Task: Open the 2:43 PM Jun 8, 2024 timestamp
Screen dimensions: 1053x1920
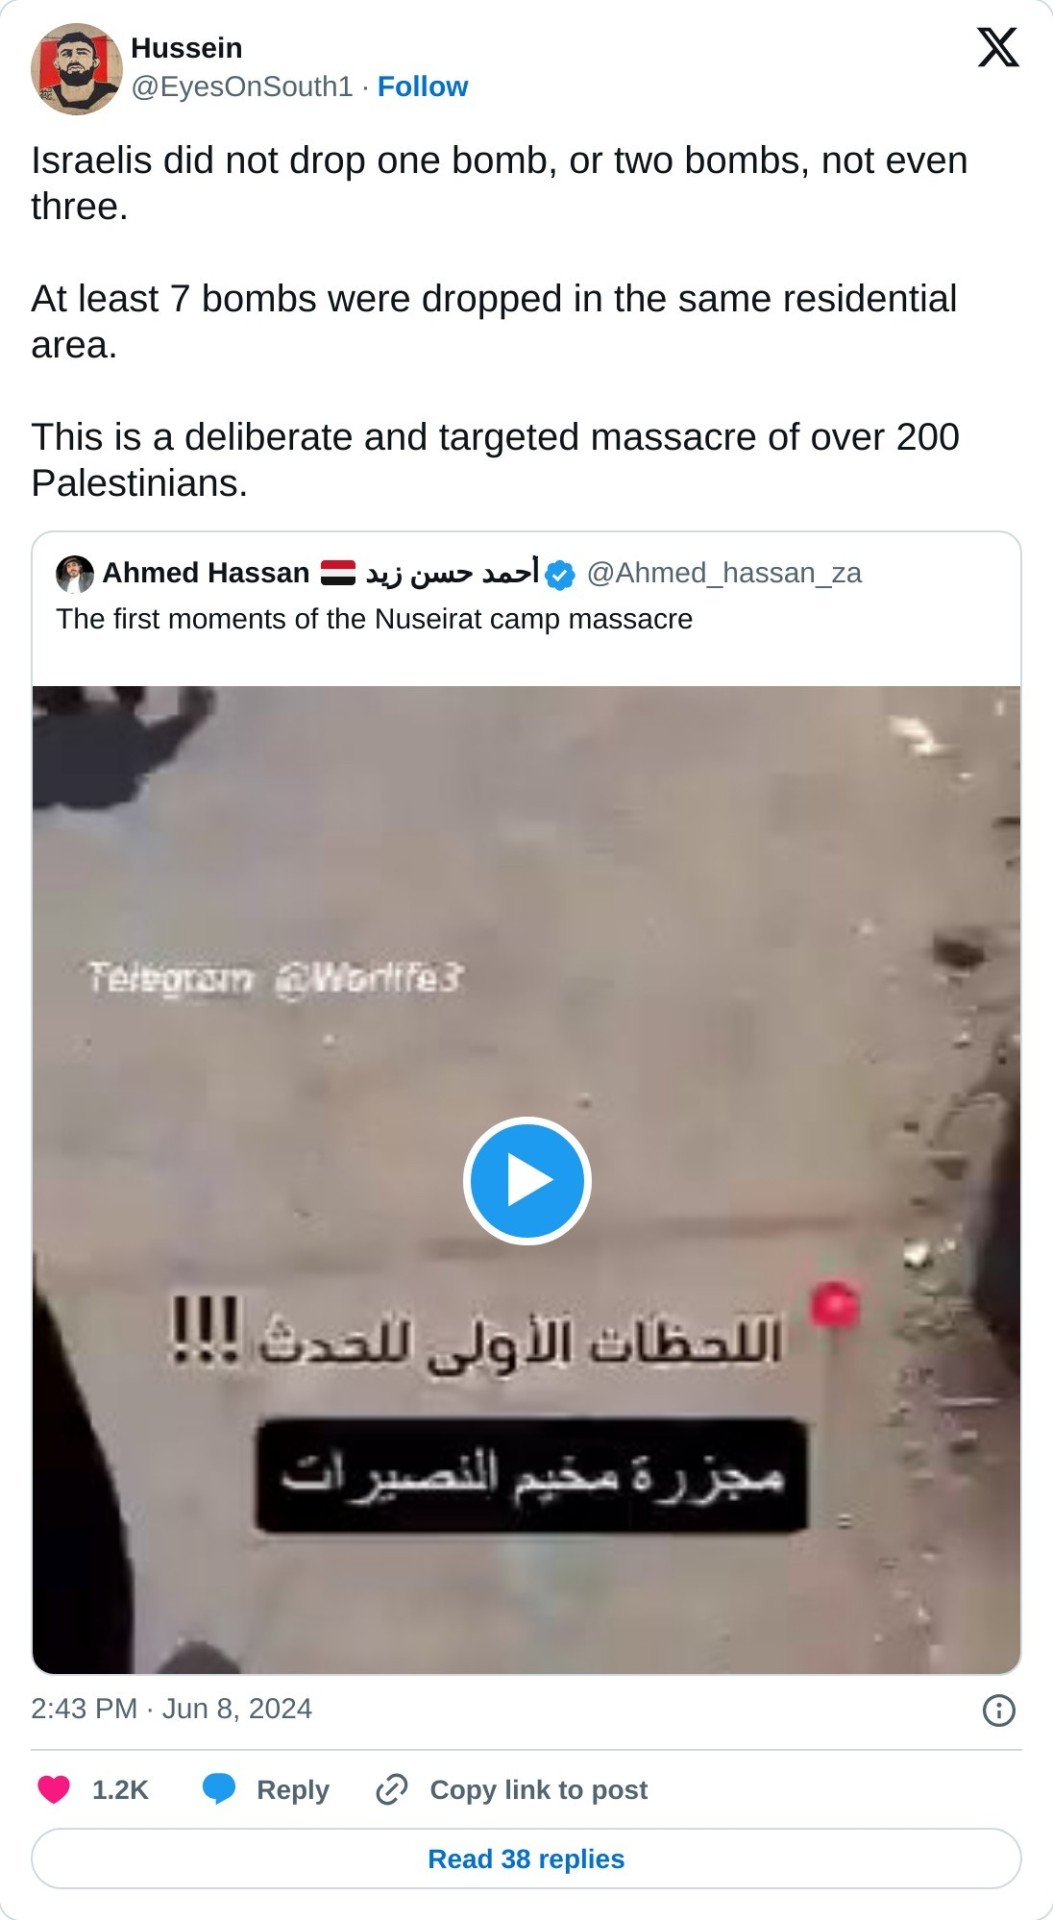Action: click(172, 1708)
